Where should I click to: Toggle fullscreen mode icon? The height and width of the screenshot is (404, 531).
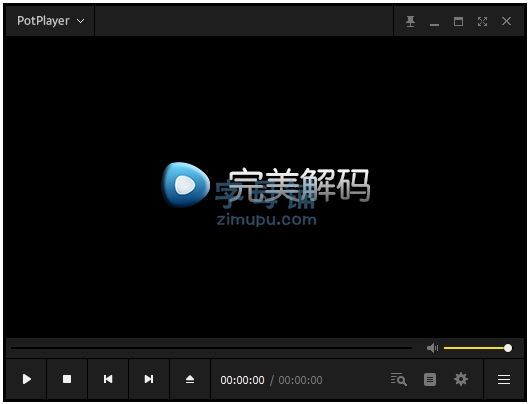click(482, 21)
